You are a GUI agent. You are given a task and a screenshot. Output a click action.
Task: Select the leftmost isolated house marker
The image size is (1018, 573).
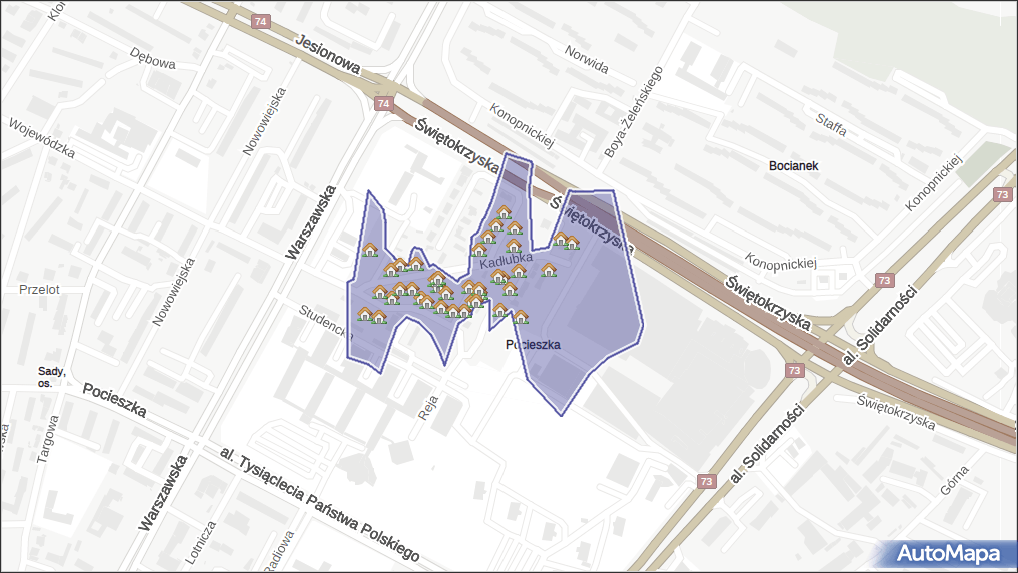point(370,250)
